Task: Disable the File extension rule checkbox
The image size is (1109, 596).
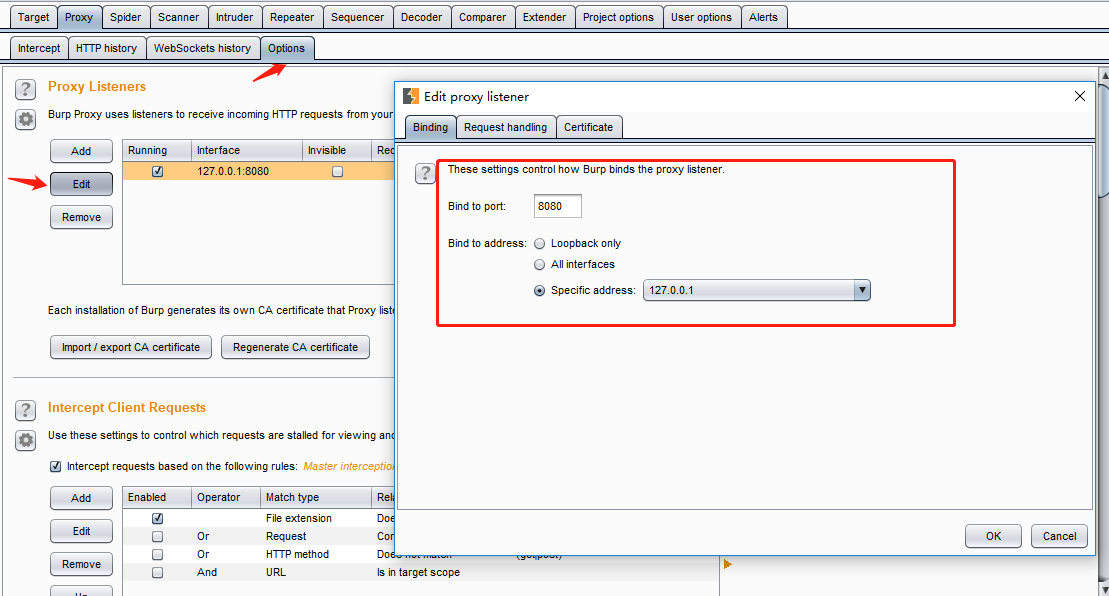Action: click(x=158, y=518)
